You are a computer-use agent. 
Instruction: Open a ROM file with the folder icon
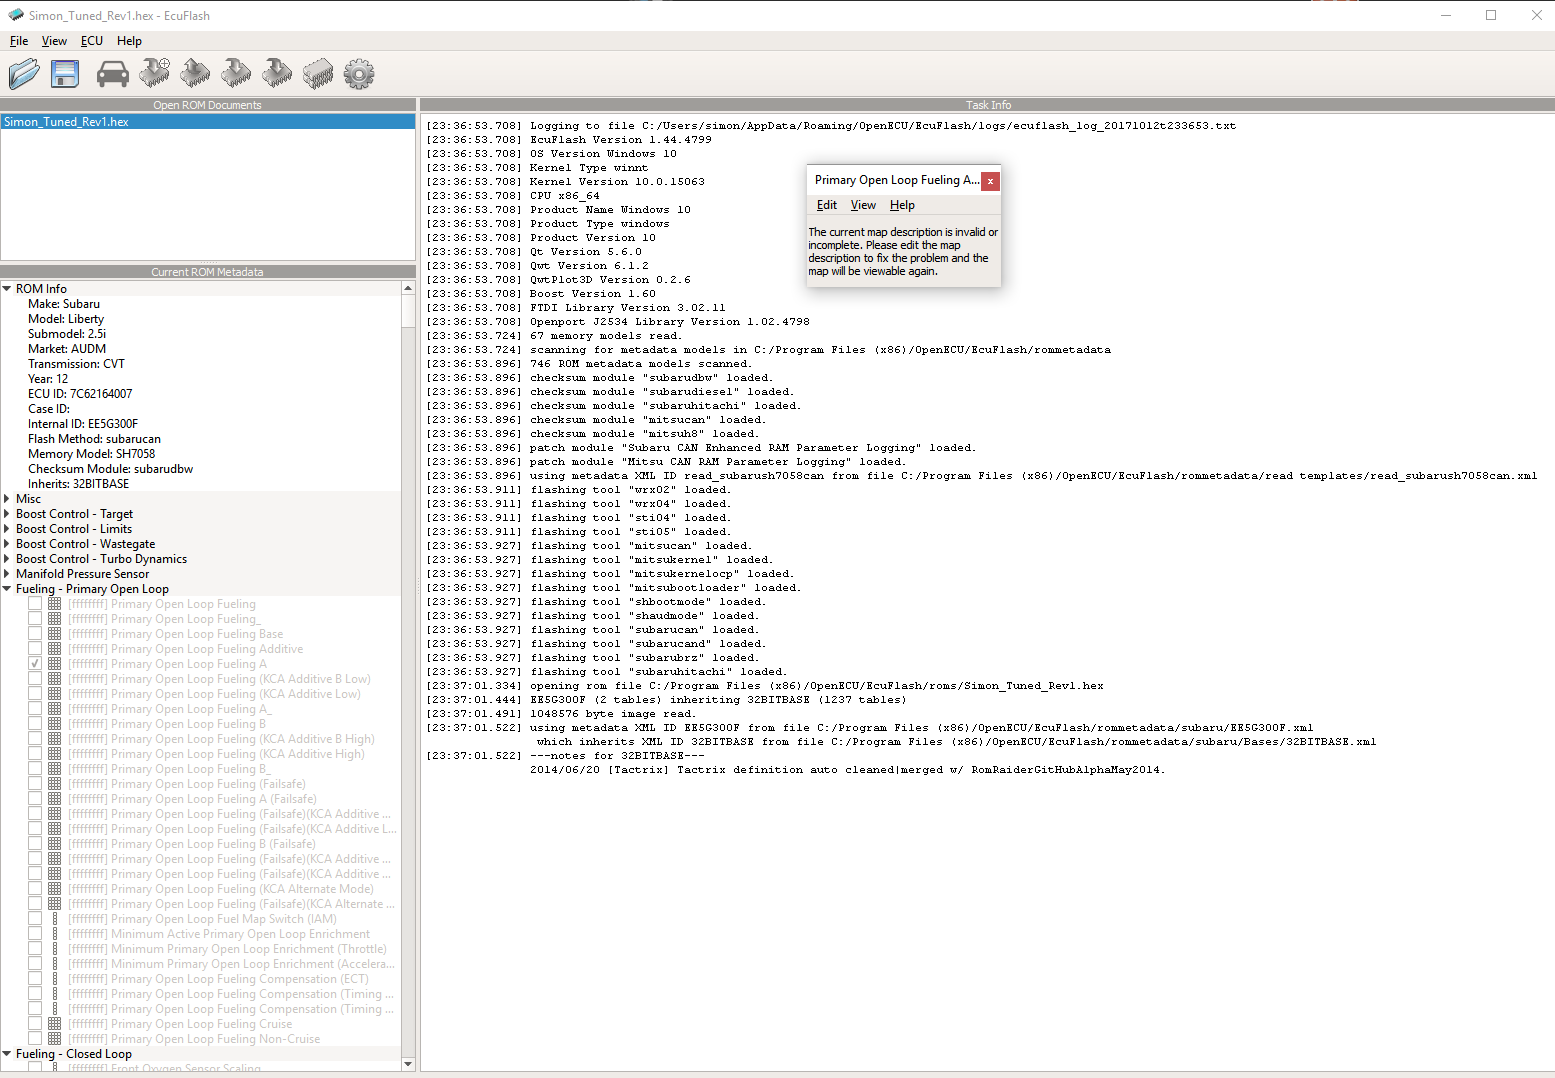[x=24, y=73]
